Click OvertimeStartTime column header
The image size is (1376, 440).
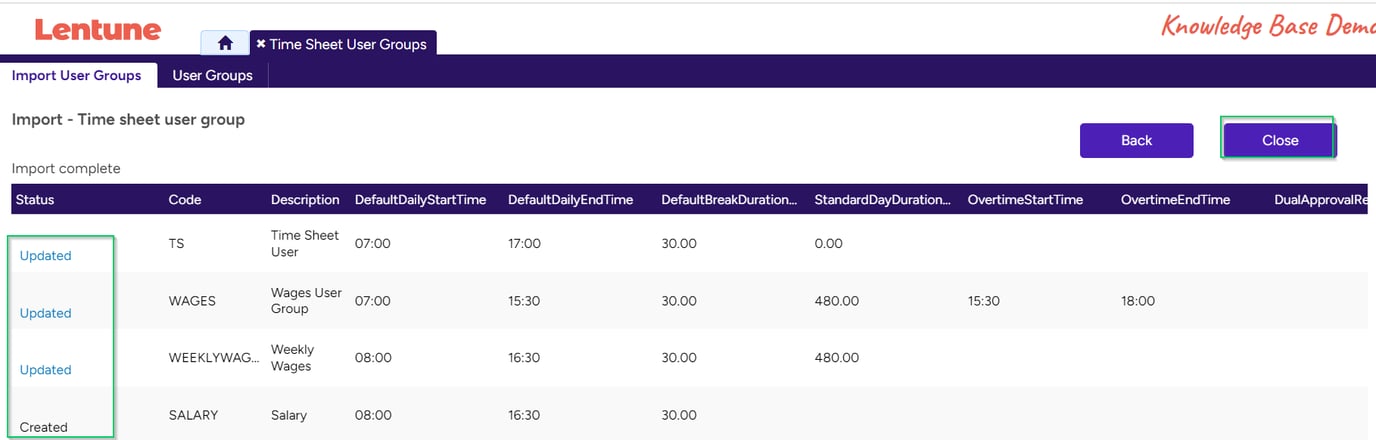[1025, 199]
